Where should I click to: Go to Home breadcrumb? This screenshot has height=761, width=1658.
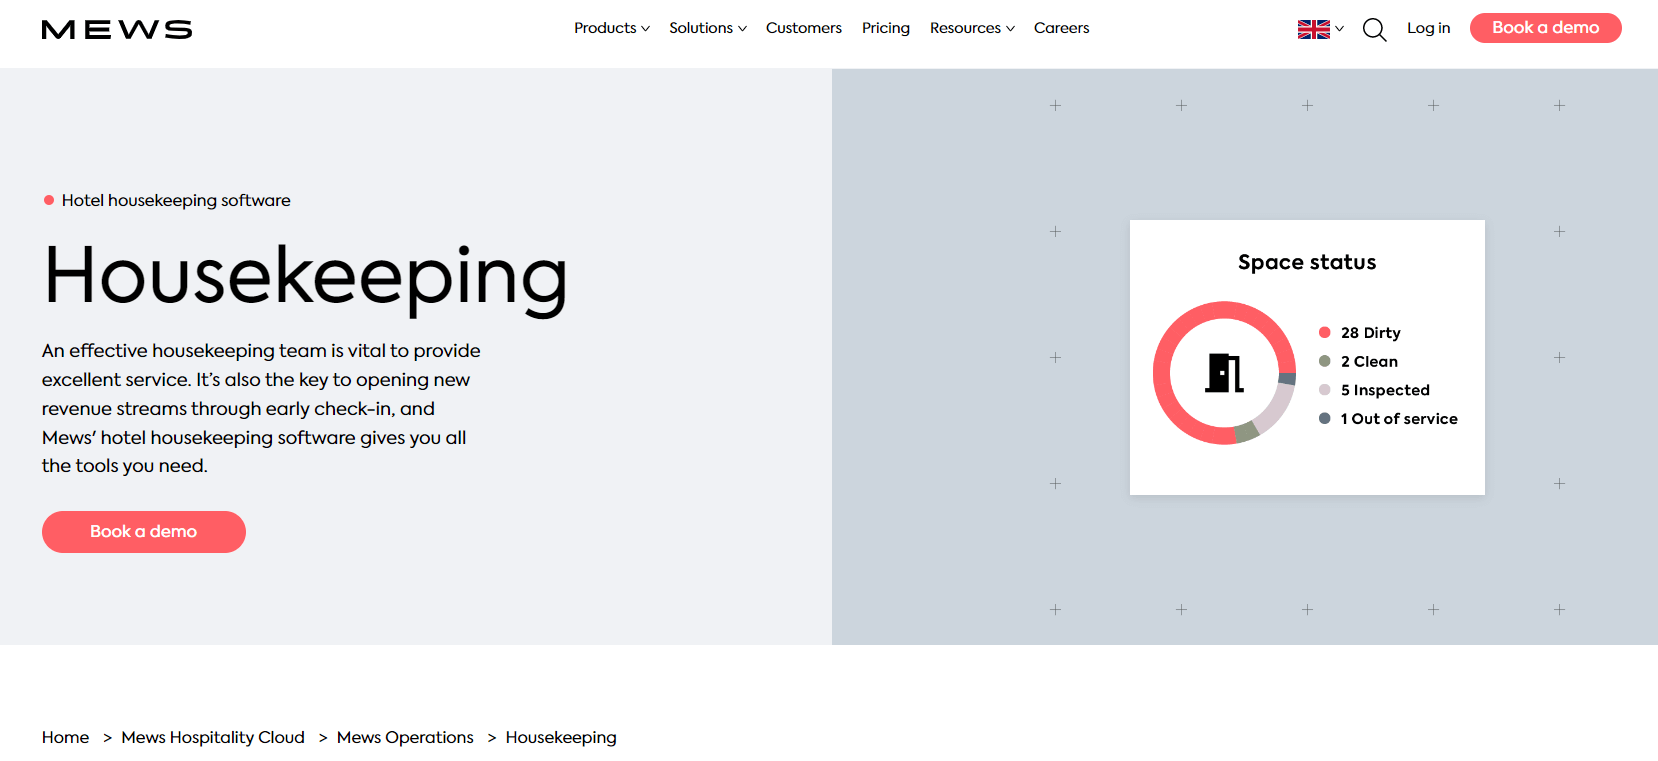coord(65,737)
